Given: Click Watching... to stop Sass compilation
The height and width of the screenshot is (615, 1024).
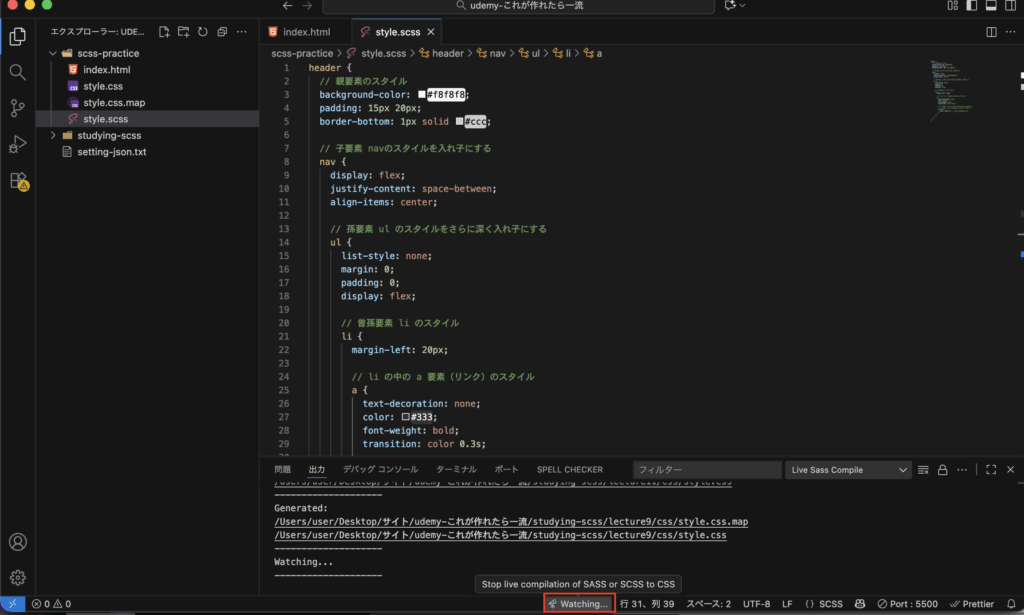Looking at the screenshot, I should click(x=578, y=604).
